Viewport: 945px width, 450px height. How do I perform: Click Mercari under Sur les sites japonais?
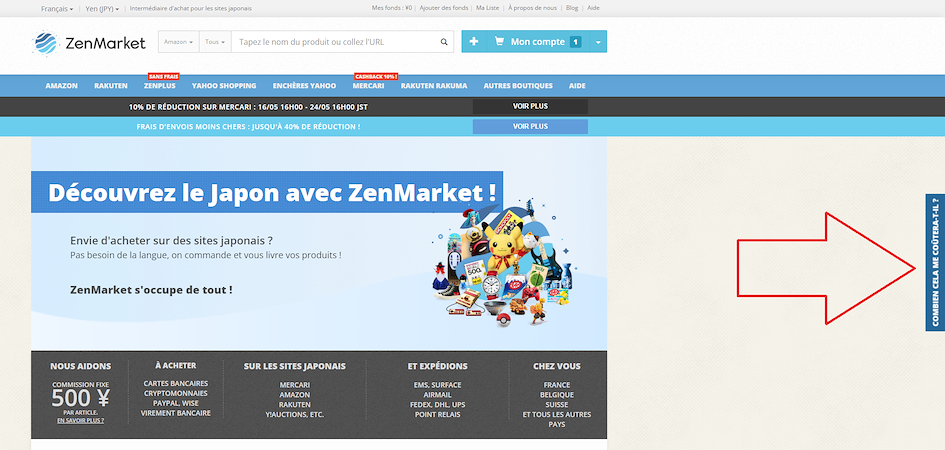tap(295, 385)
